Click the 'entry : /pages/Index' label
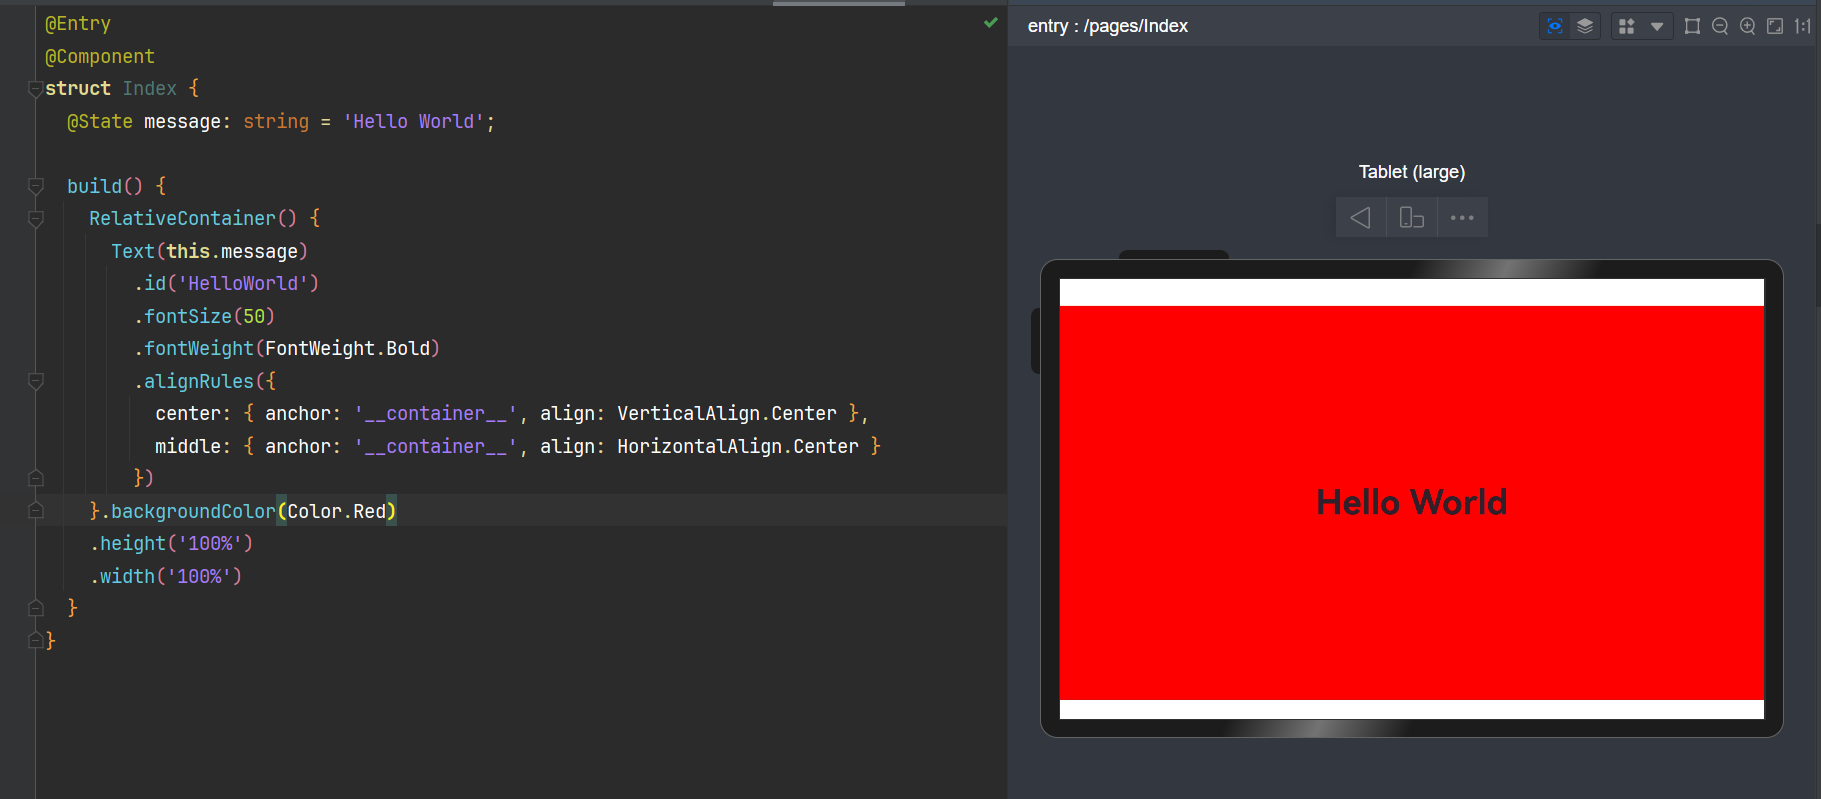 tap(1107, 26)
